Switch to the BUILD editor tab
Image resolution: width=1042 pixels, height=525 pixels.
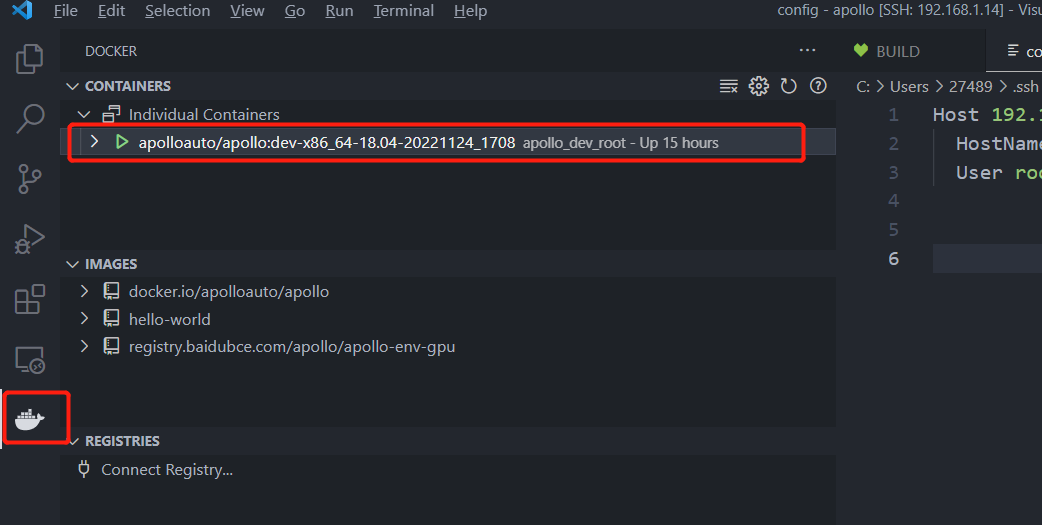click(x=910, y=51)
